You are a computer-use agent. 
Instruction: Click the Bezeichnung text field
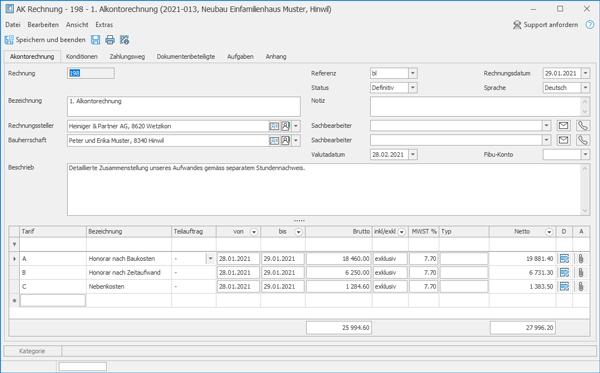[184, 106]
